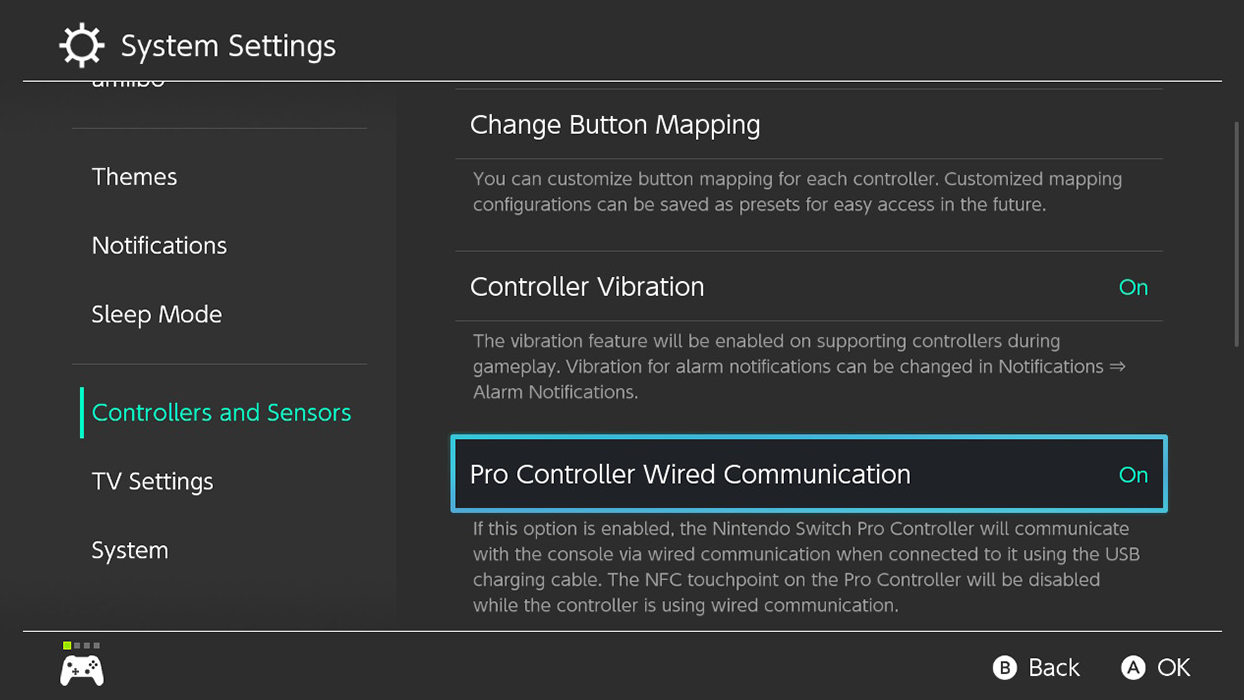1244x700 pixels.
Task: Toggle Controller Vibration On setting
Action: pos(1132,288)
